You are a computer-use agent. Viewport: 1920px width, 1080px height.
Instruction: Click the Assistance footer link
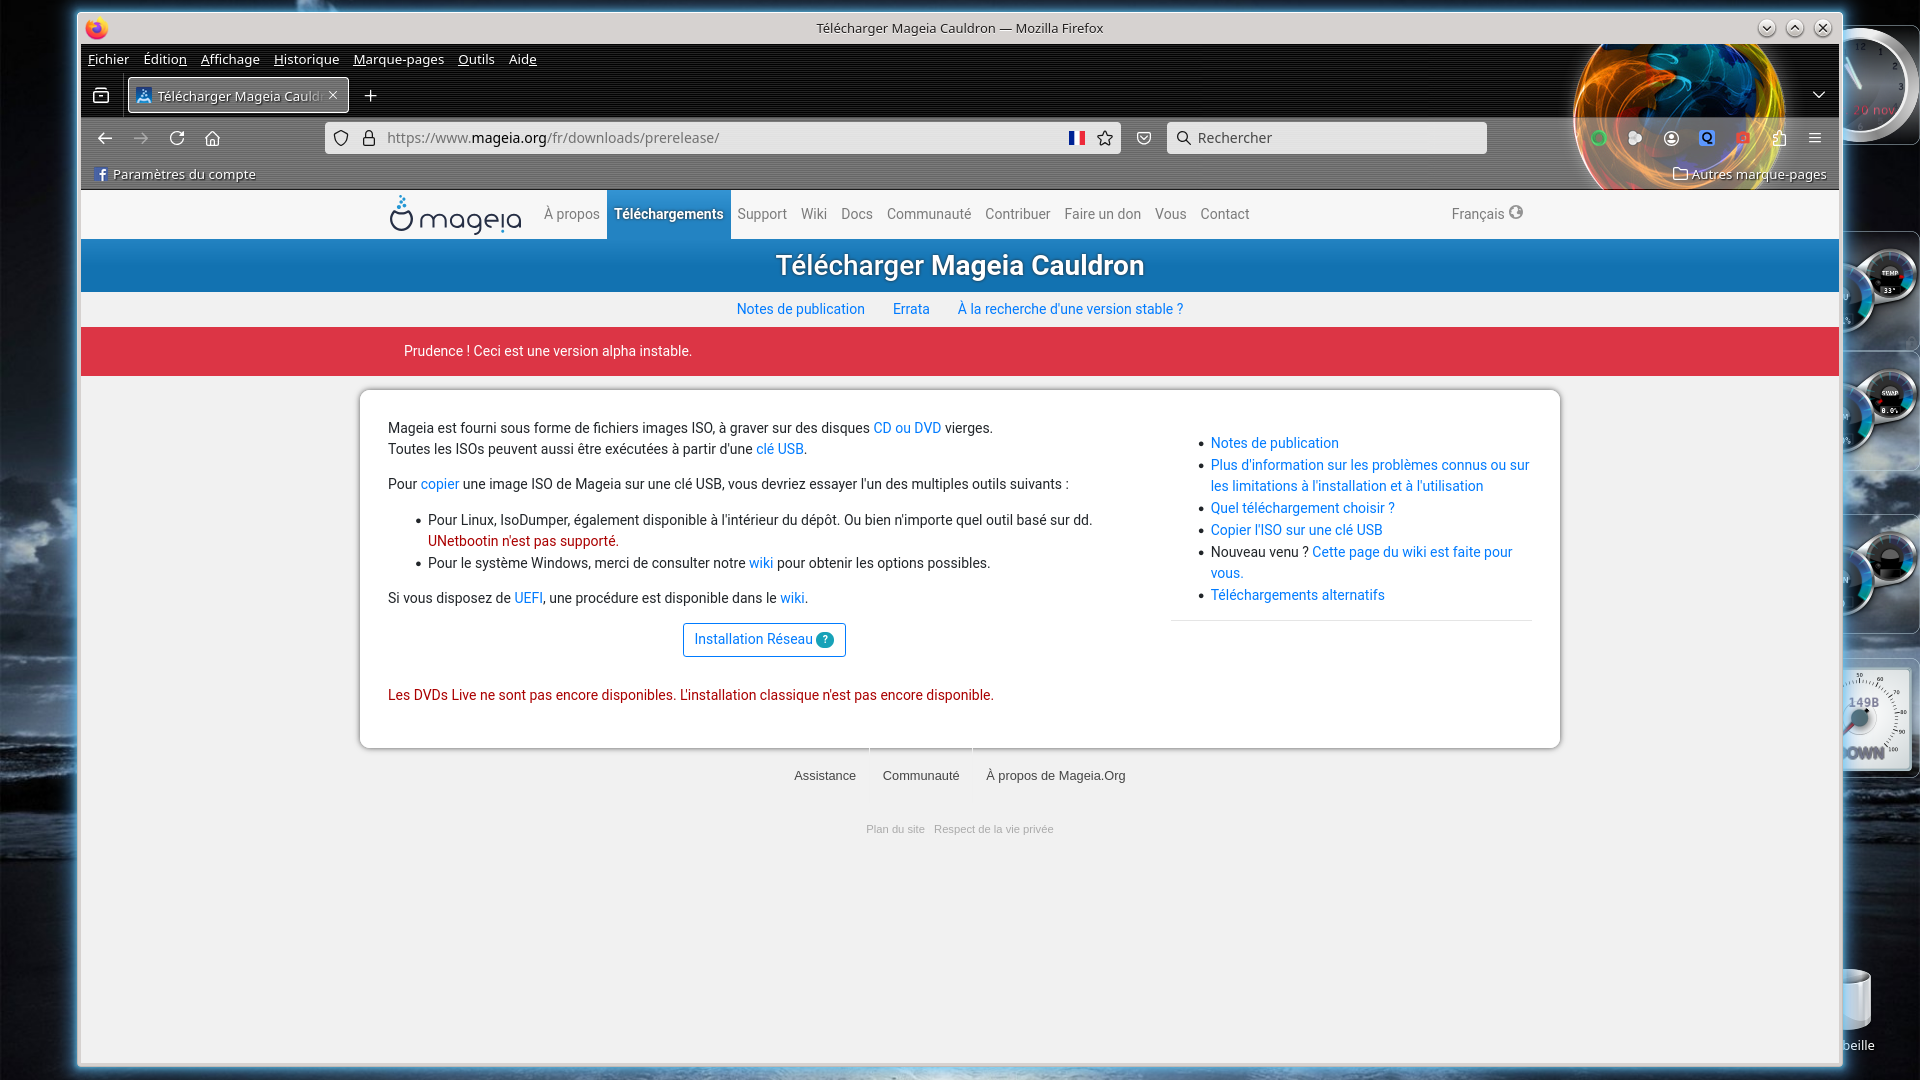(825, 776)
